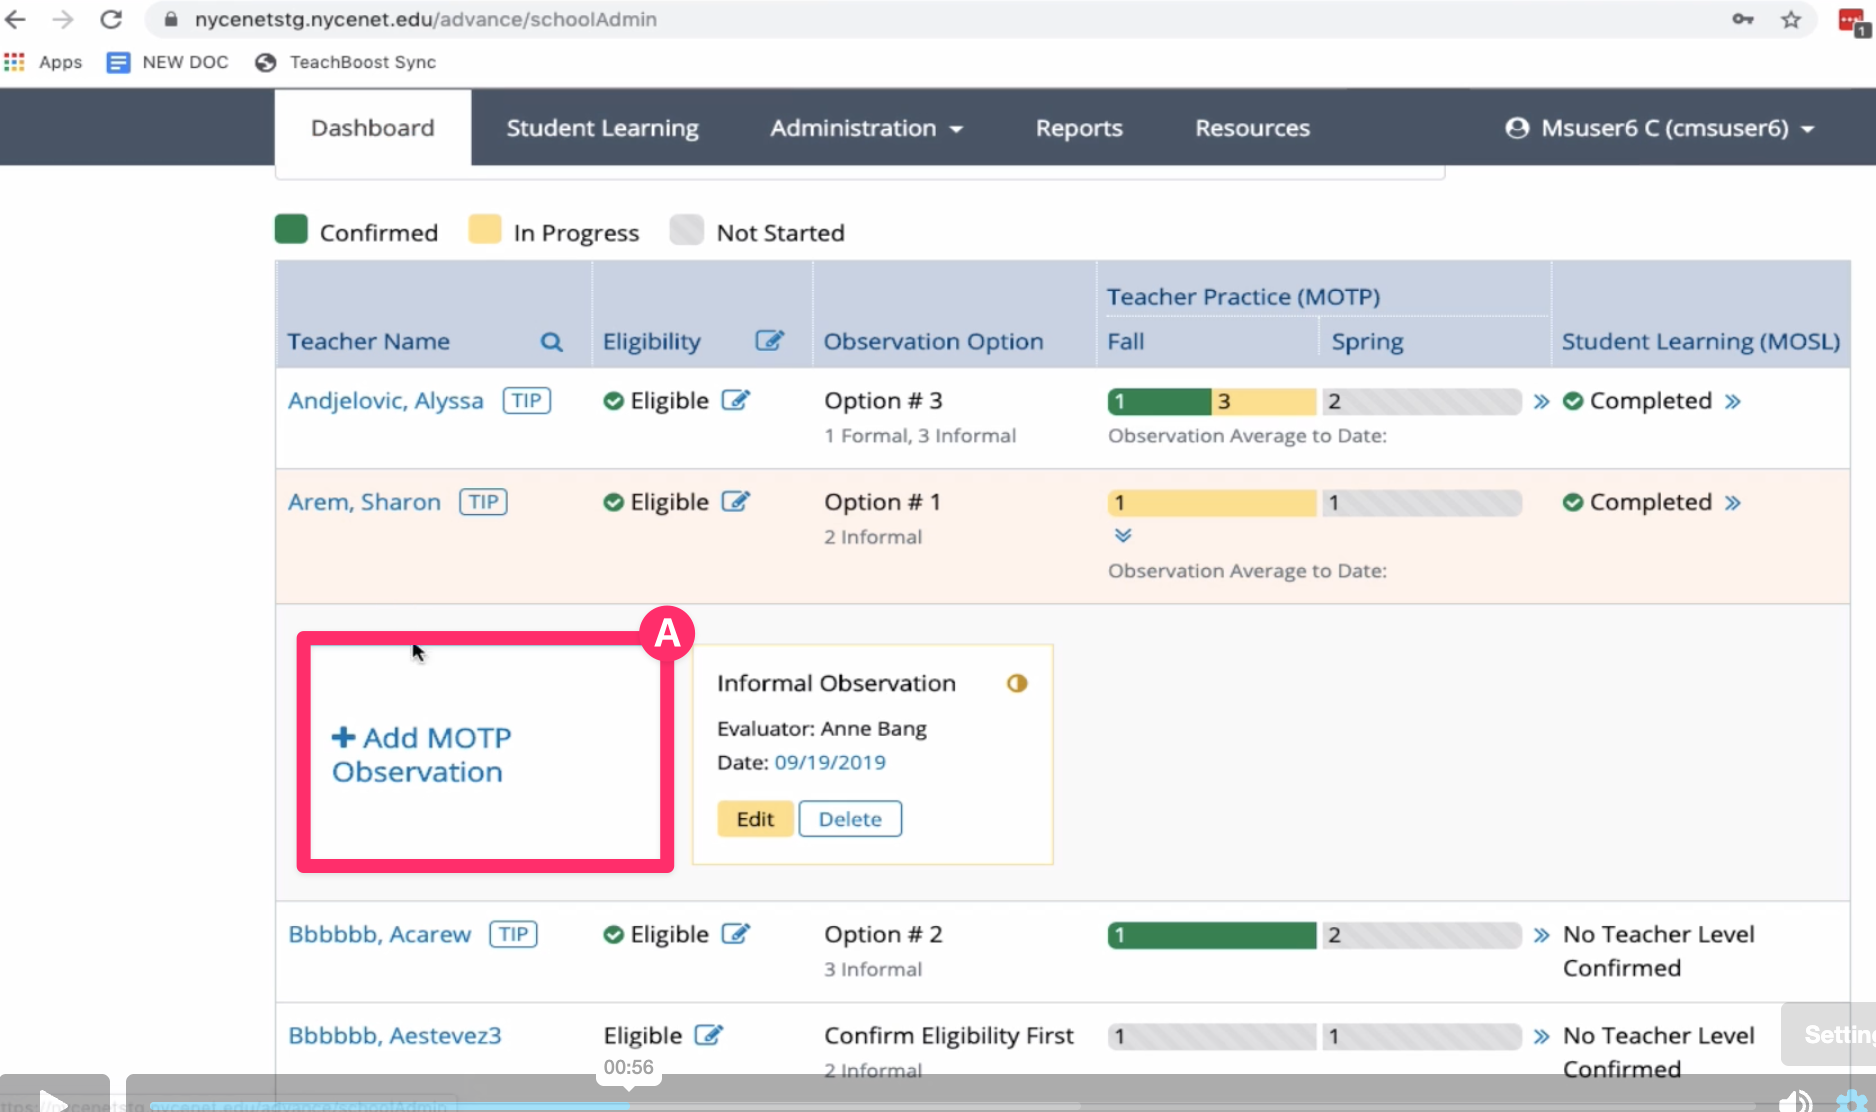1876x1112 pixels.
Task: Click the Teacher Practice (MOTP) header
Action: tap(1243, 297)
